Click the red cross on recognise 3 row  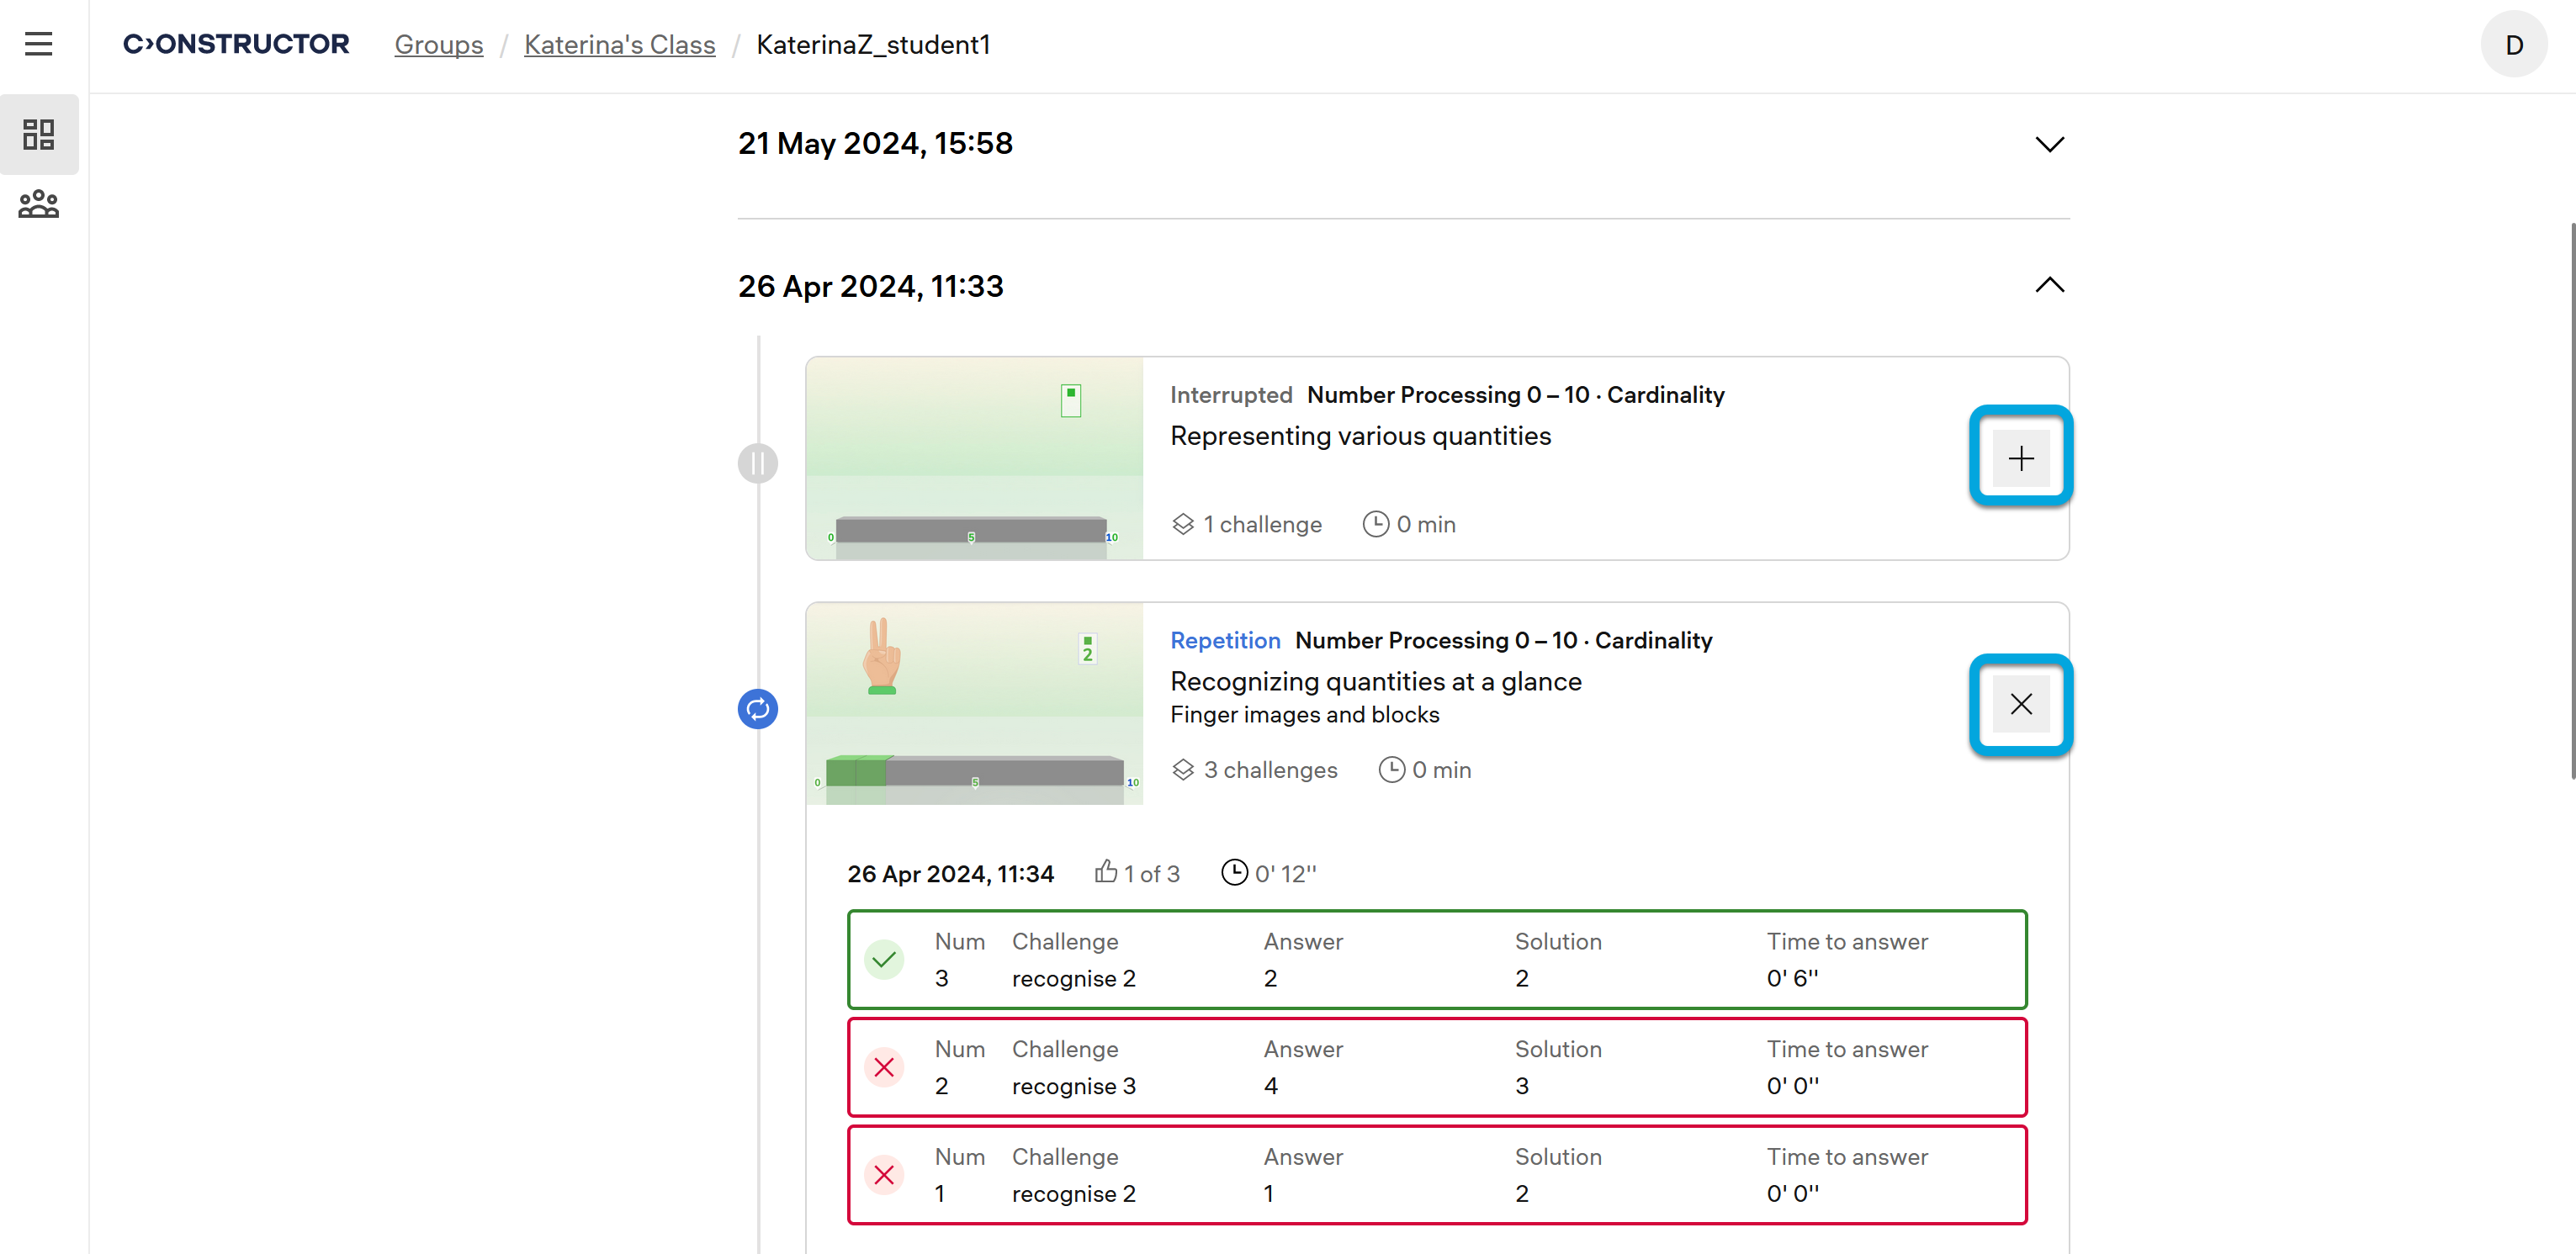point(884,1067)
